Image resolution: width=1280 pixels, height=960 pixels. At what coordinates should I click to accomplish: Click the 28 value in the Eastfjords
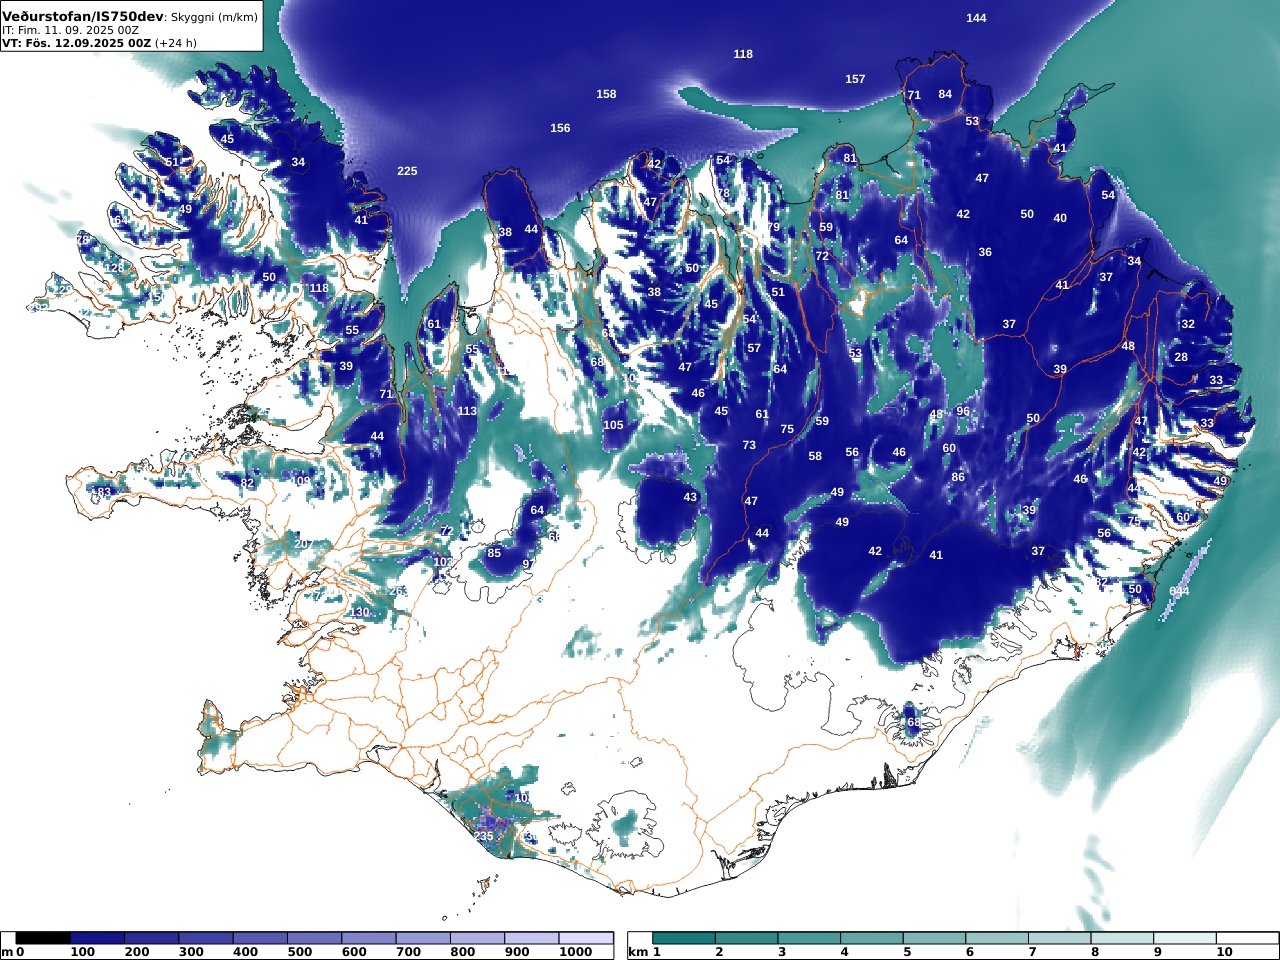point(1181,357)
